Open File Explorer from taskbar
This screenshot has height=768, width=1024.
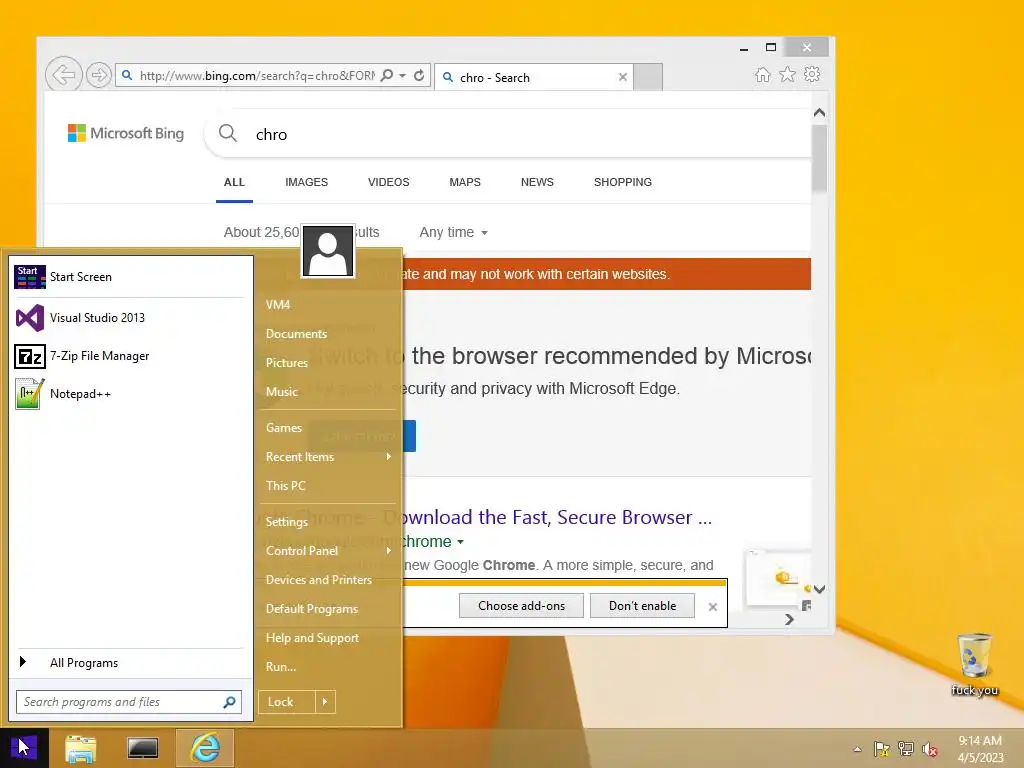pyautogui.click(x=81, y=748)
